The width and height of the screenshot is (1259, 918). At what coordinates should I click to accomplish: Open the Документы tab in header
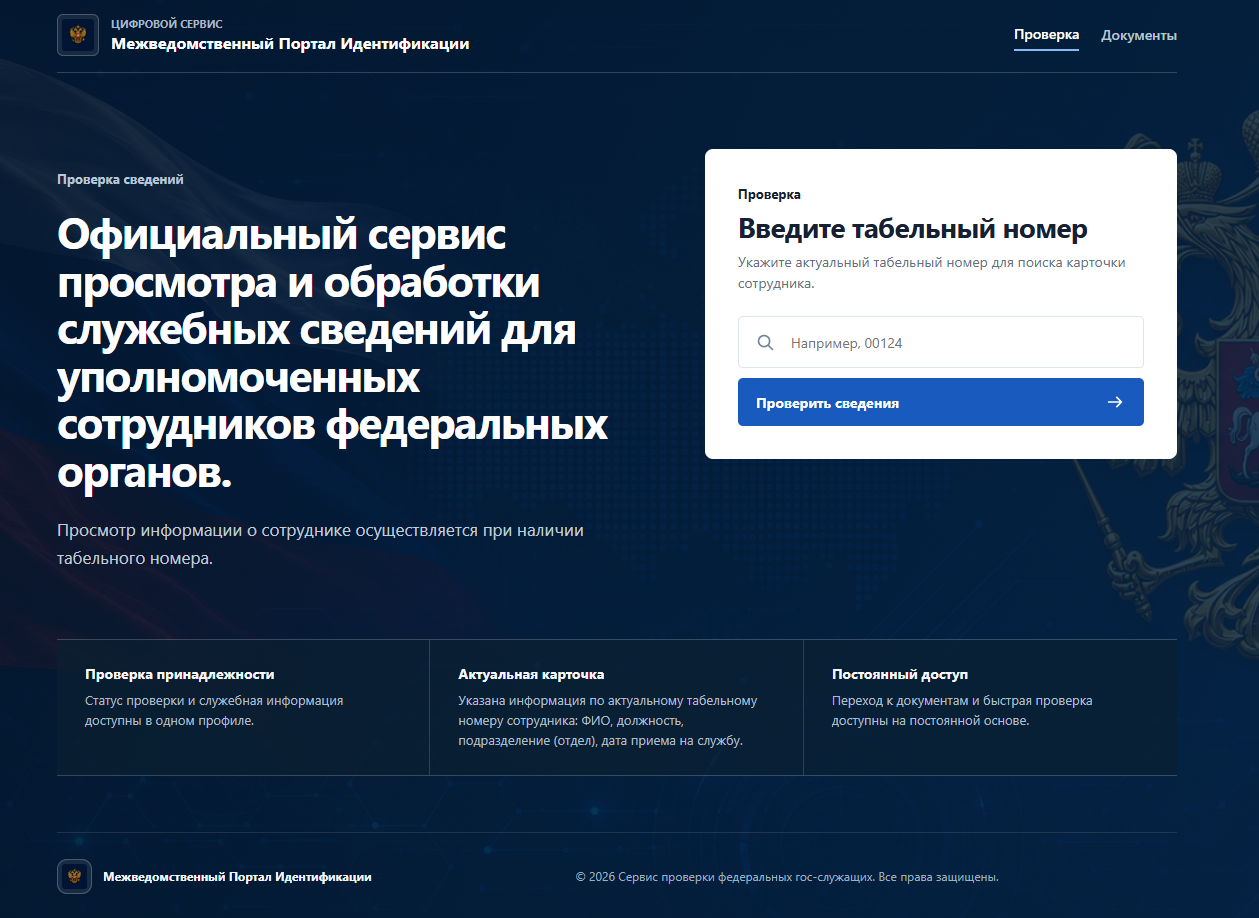(x=1139, y=35)
